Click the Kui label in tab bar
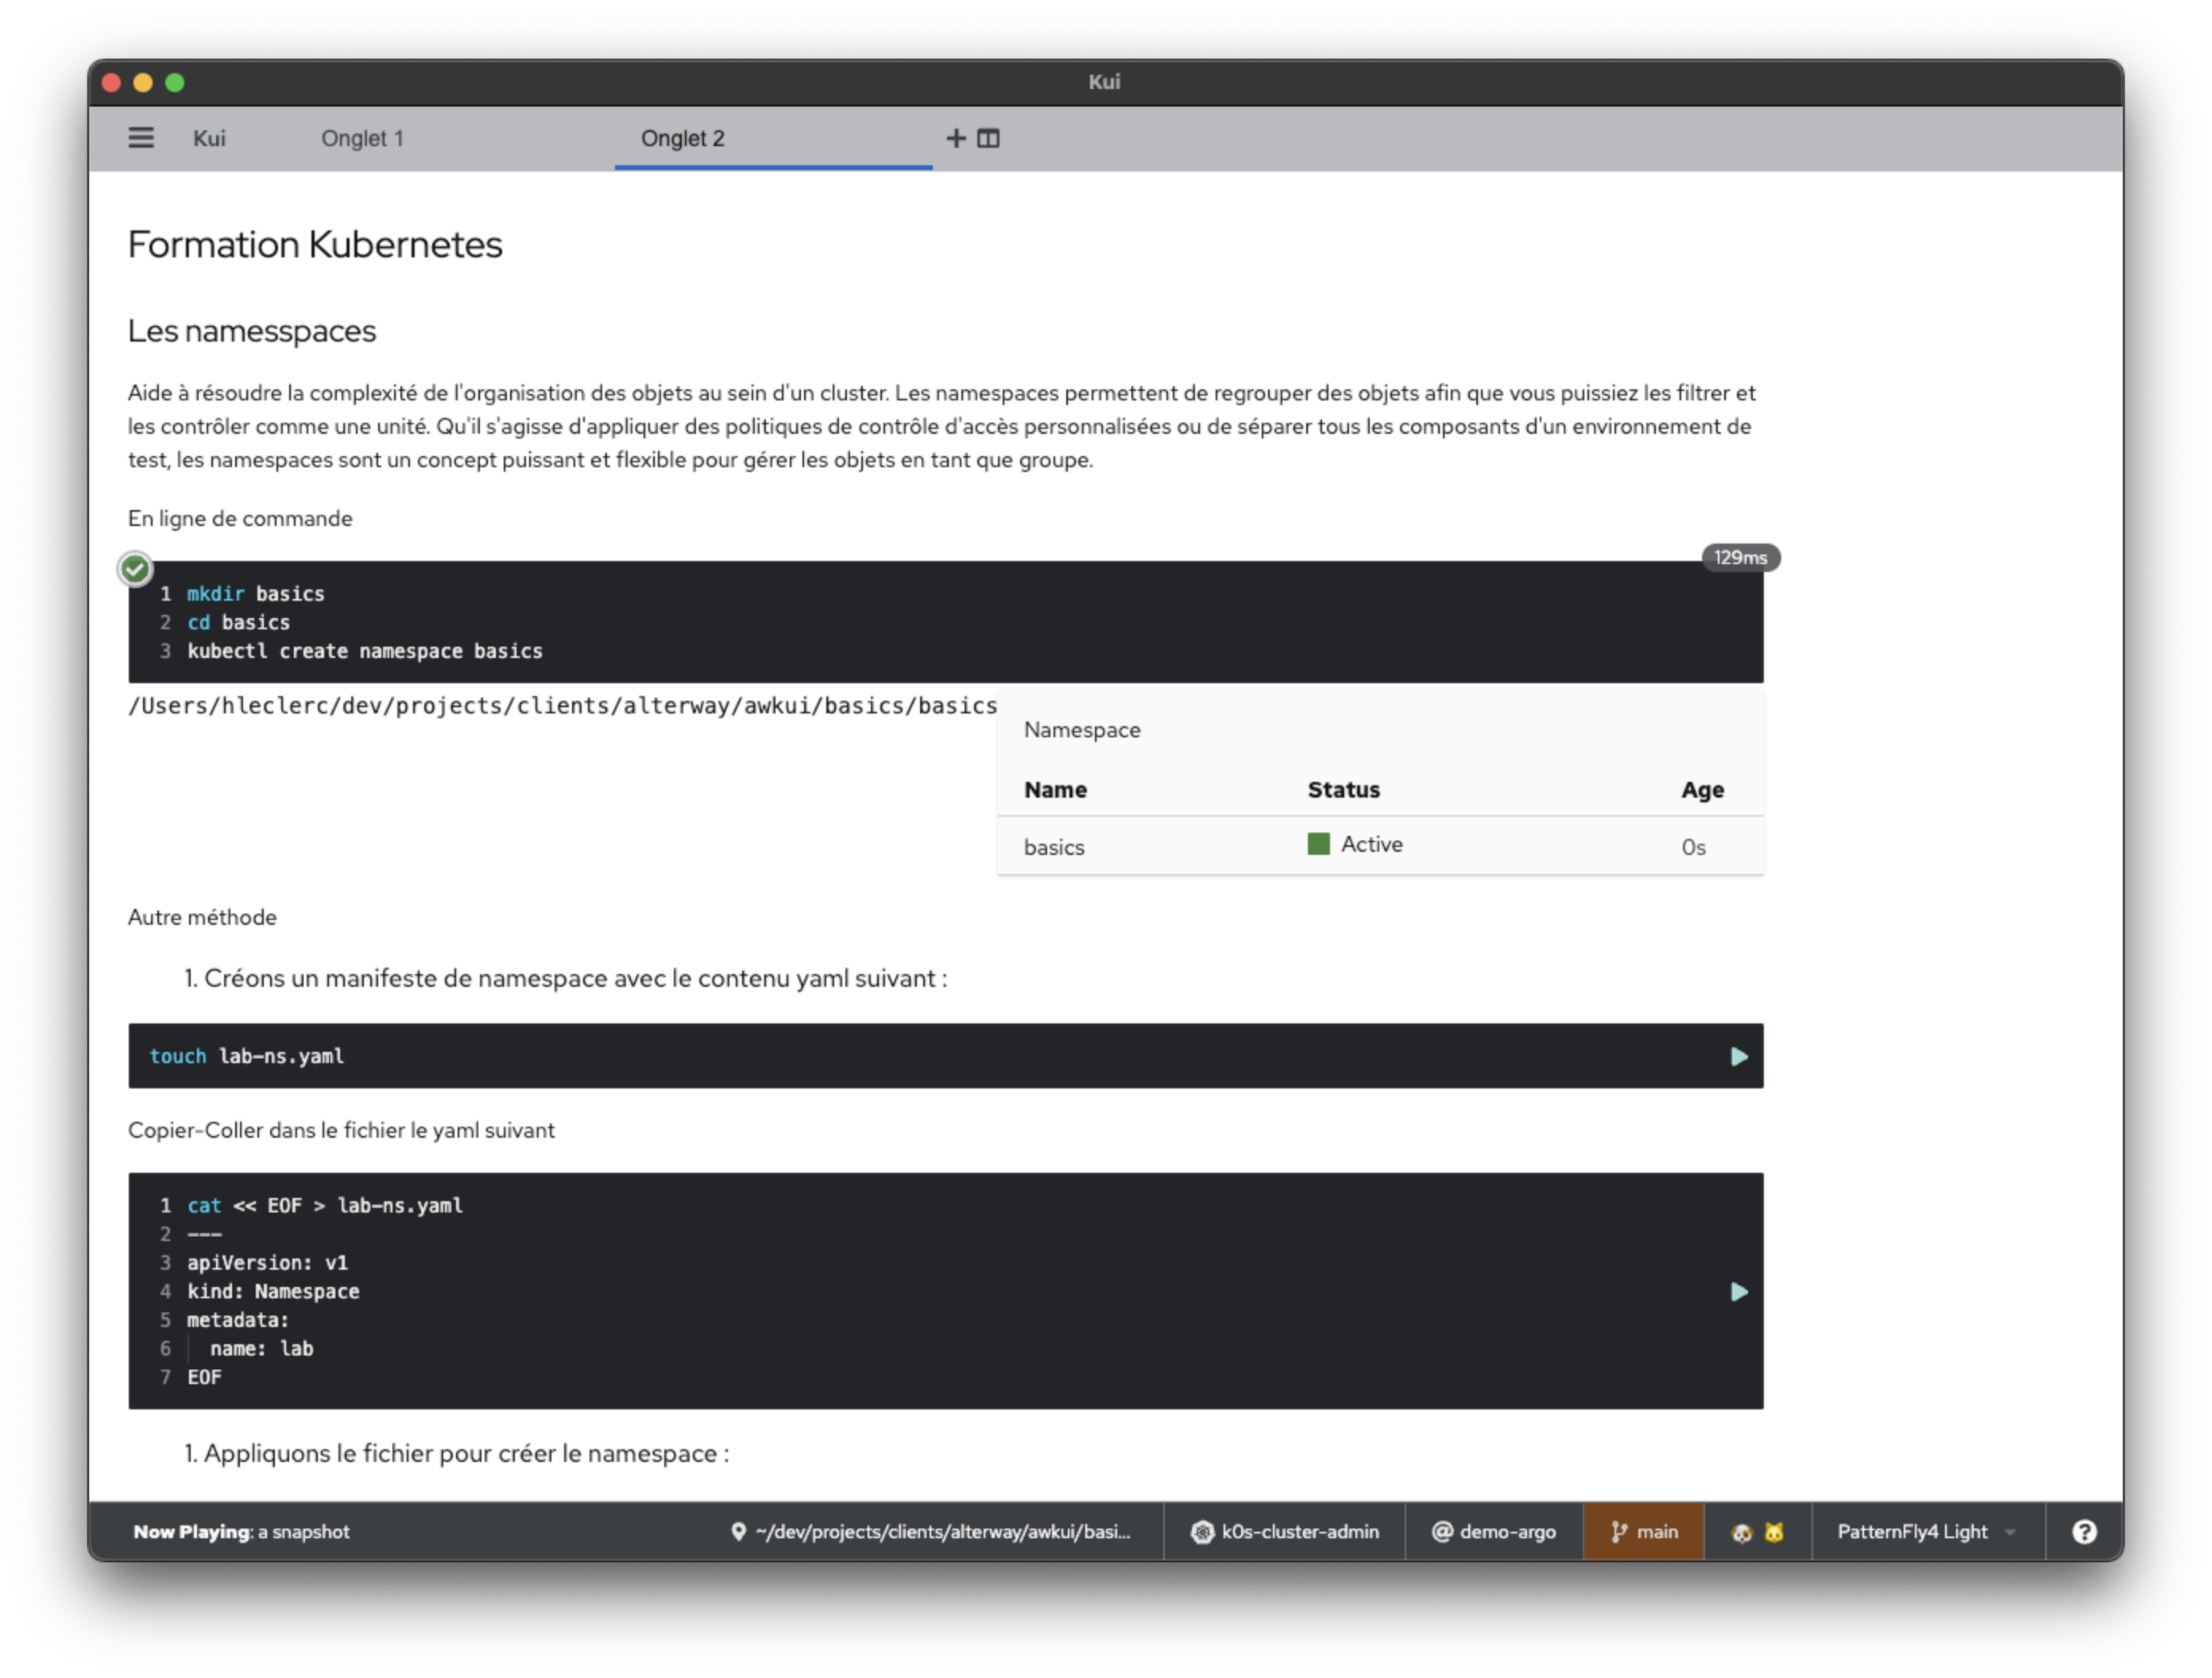The height and width of the screenshot is (1678, 2212). click(x=209, y=138)
